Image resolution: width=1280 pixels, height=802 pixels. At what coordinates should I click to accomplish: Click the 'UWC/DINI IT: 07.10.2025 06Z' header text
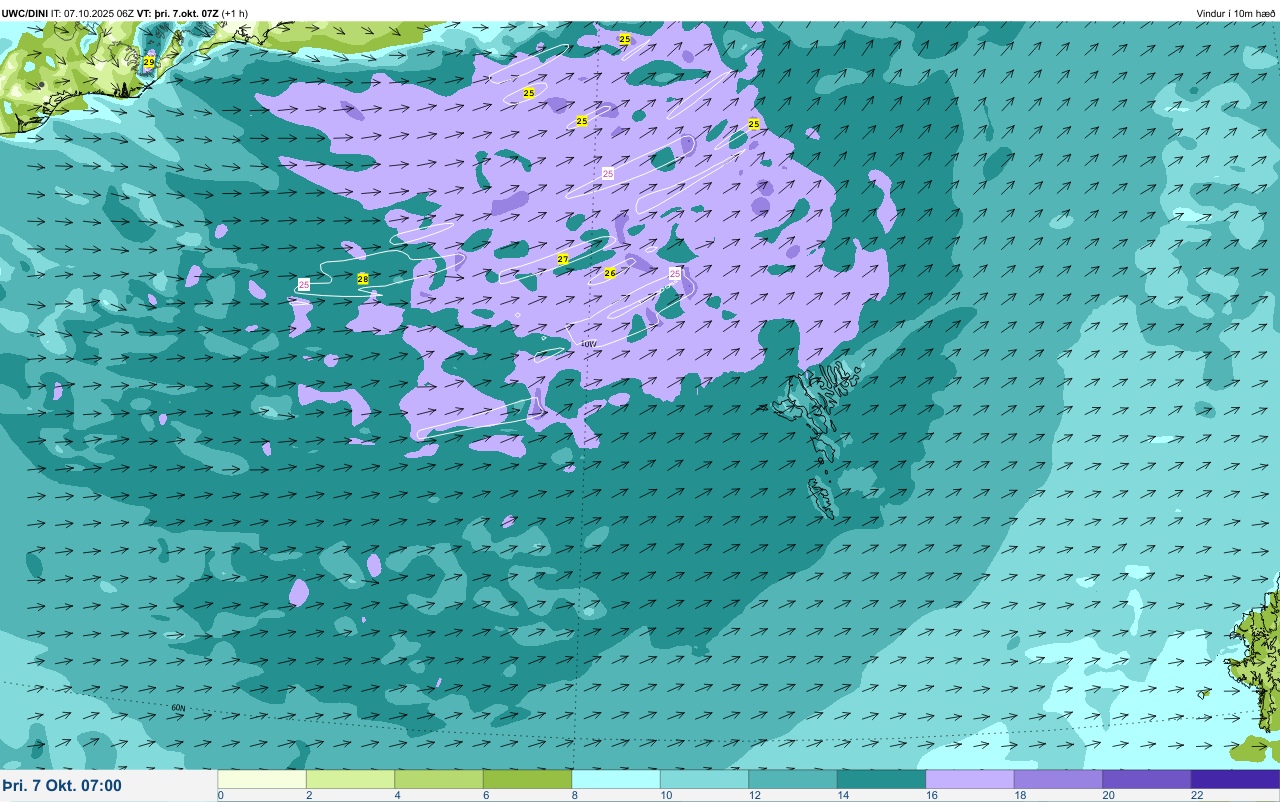(69, 13)
